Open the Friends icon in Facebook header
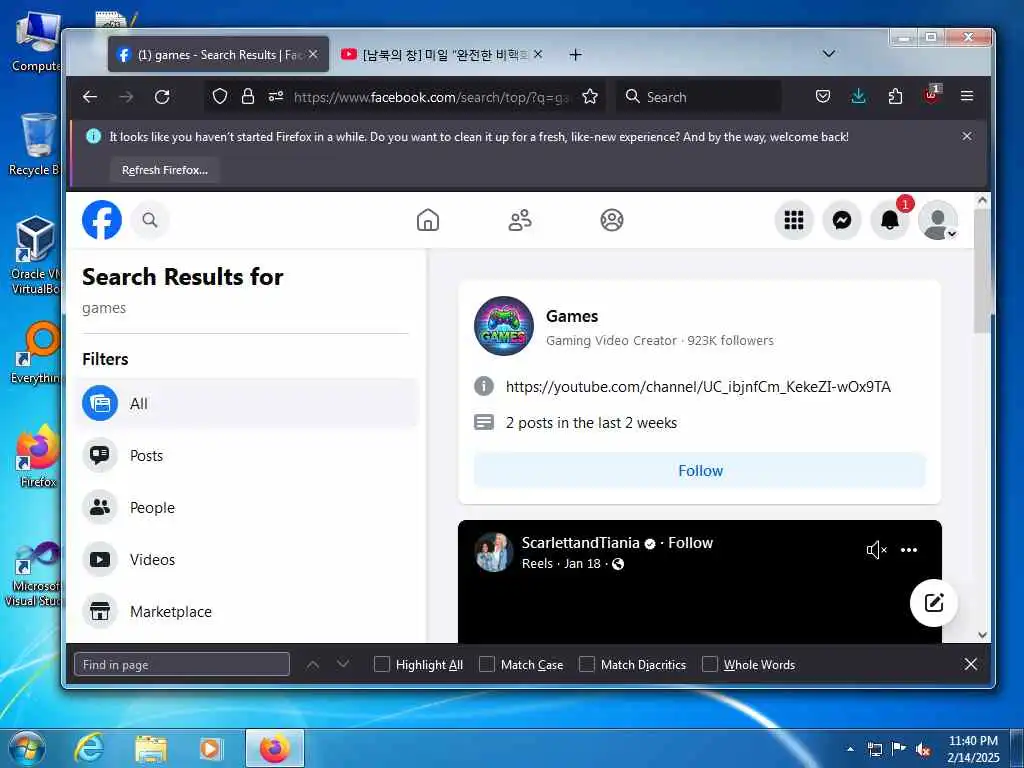The width and height of the screenshot is (1024, 768). [x=520, y=220]
